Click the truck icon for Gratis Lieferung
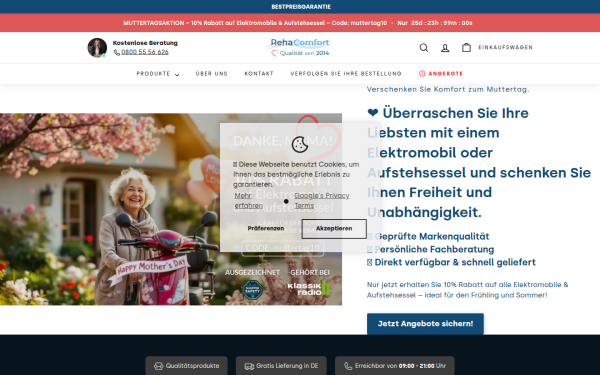This screenshot has height=375, width=600. [249, 366]
